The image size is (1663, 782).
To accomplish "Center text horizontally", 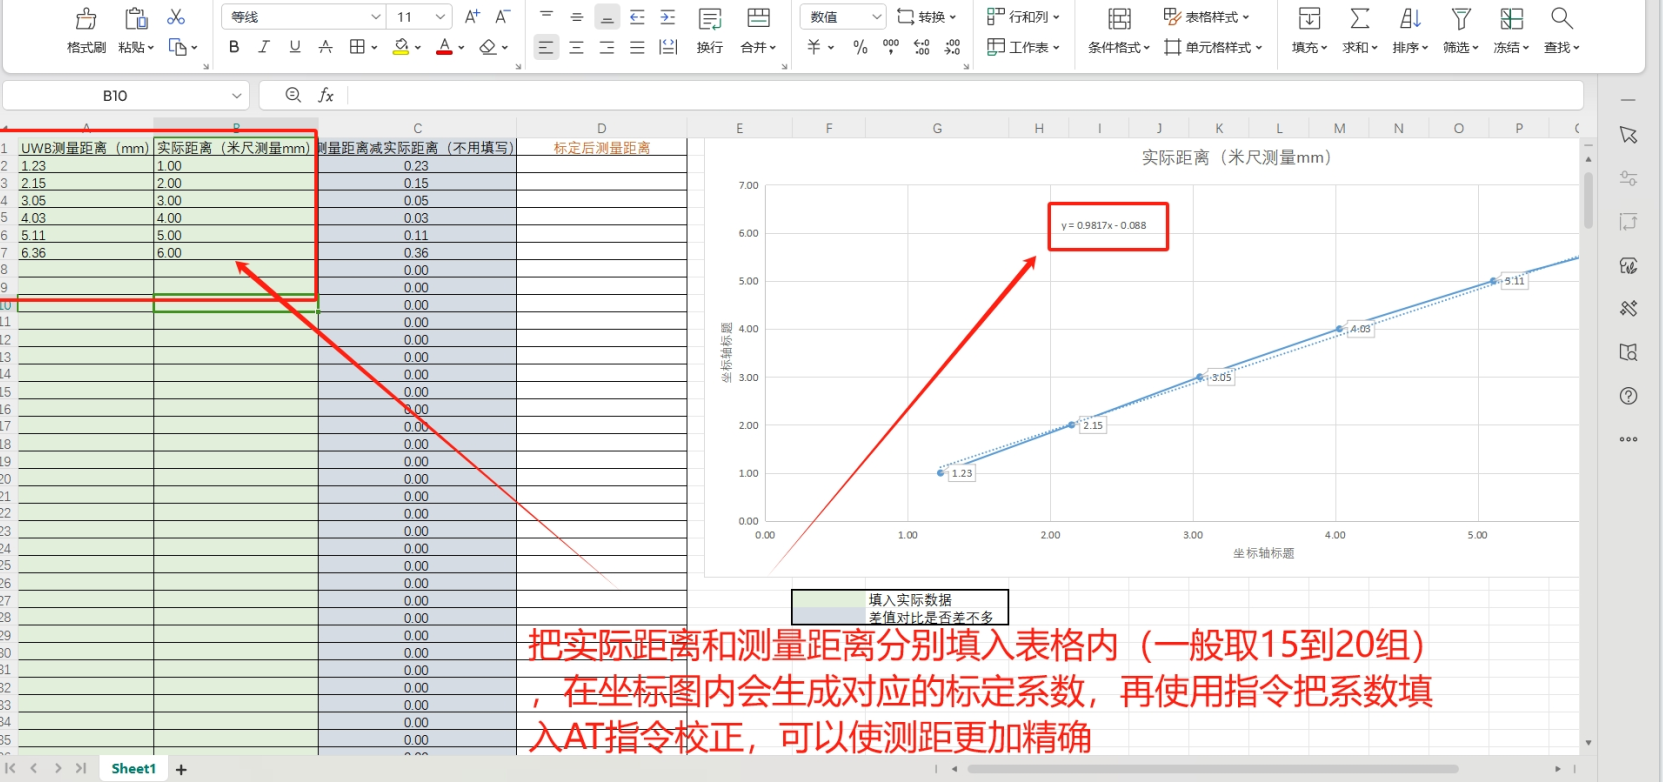I will [577, 47].
